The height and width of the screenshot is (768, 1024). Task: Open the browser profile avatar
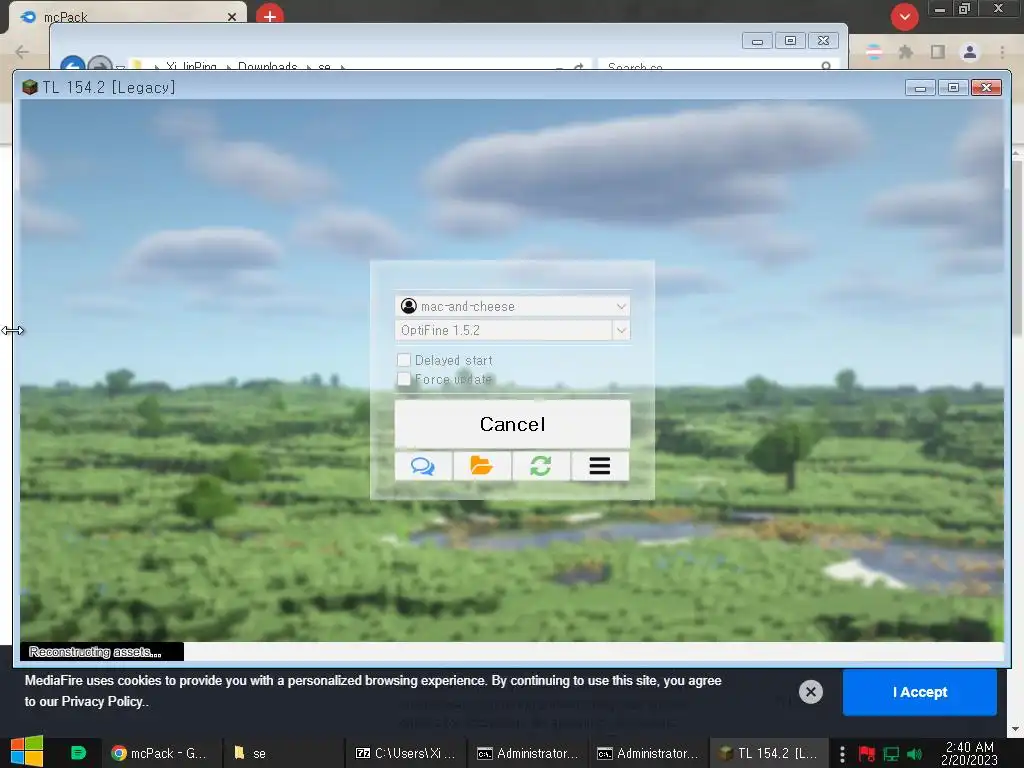(x=970, y=52)
